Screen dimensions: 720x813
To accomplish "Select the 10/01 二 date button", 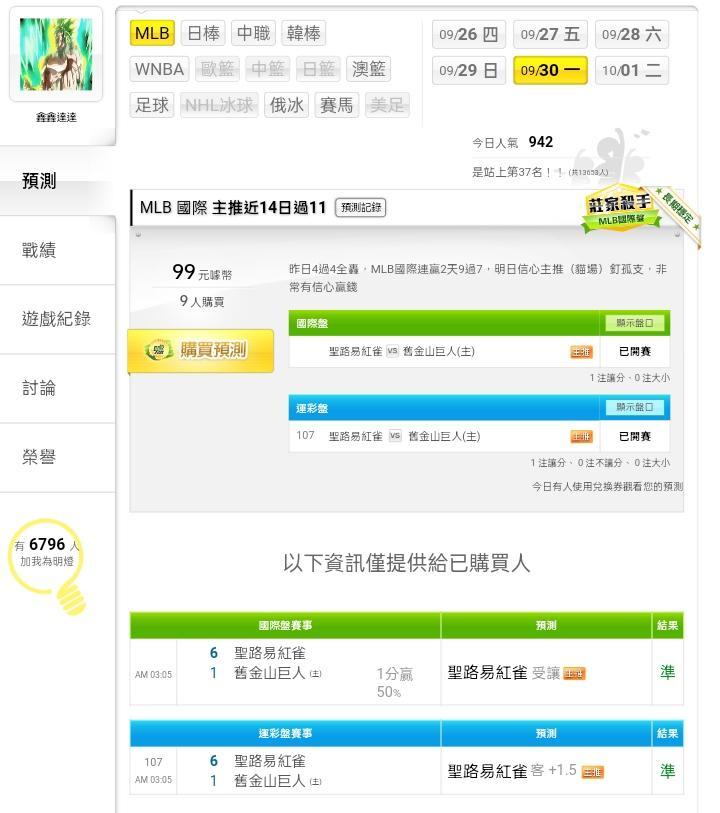I will tap(631, 70).
